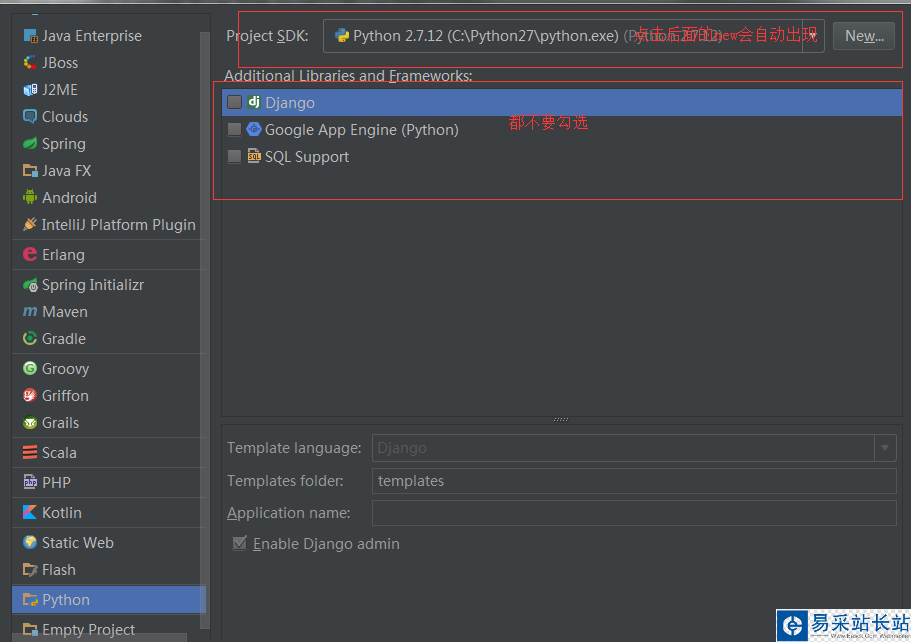Click the project type list scrollbar
911x642 pixels.
click(205, 329)
